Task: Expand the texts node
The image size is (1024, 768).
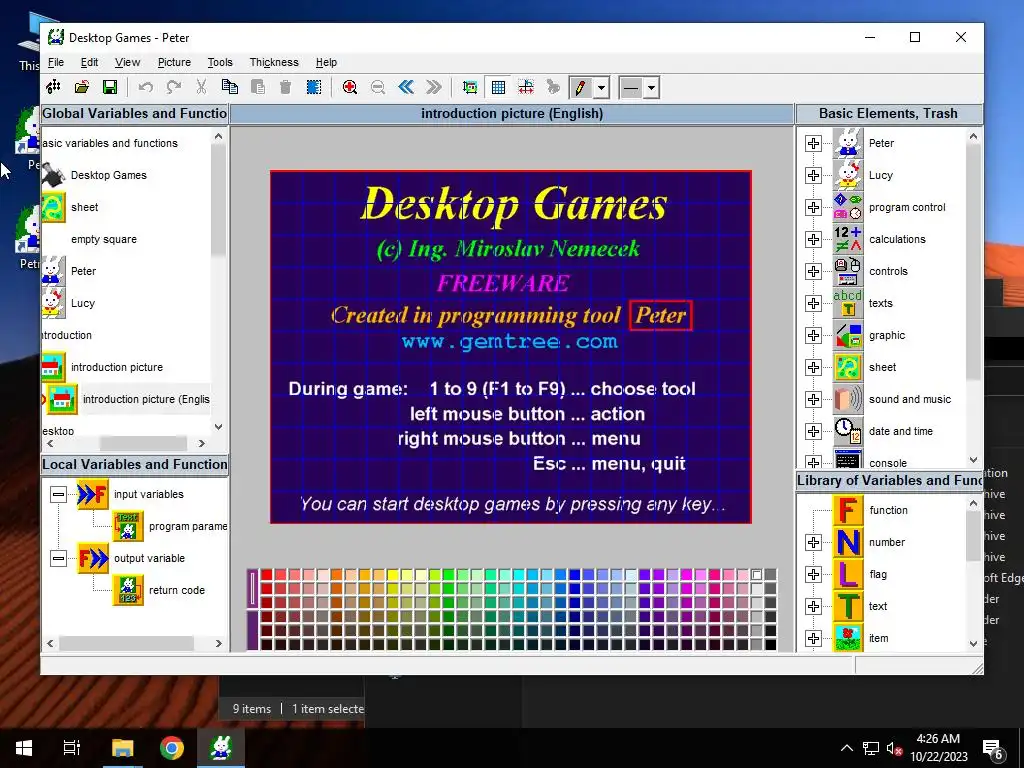Action: [x=813, y=303]
